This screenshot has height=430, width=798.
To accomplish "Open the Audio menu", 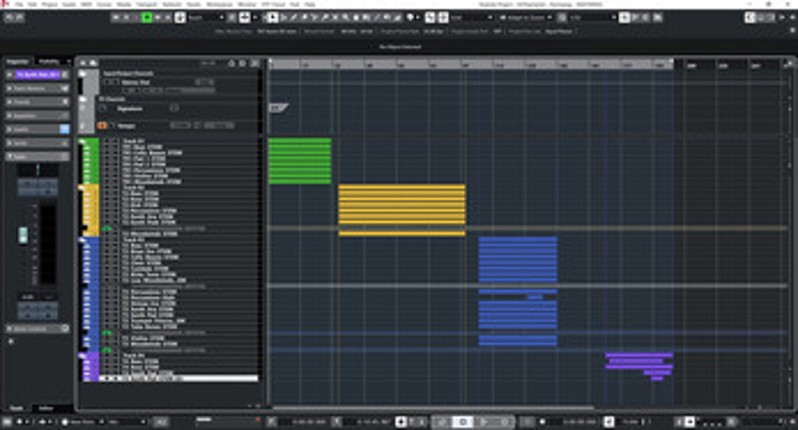I will [x=69, y=4].
